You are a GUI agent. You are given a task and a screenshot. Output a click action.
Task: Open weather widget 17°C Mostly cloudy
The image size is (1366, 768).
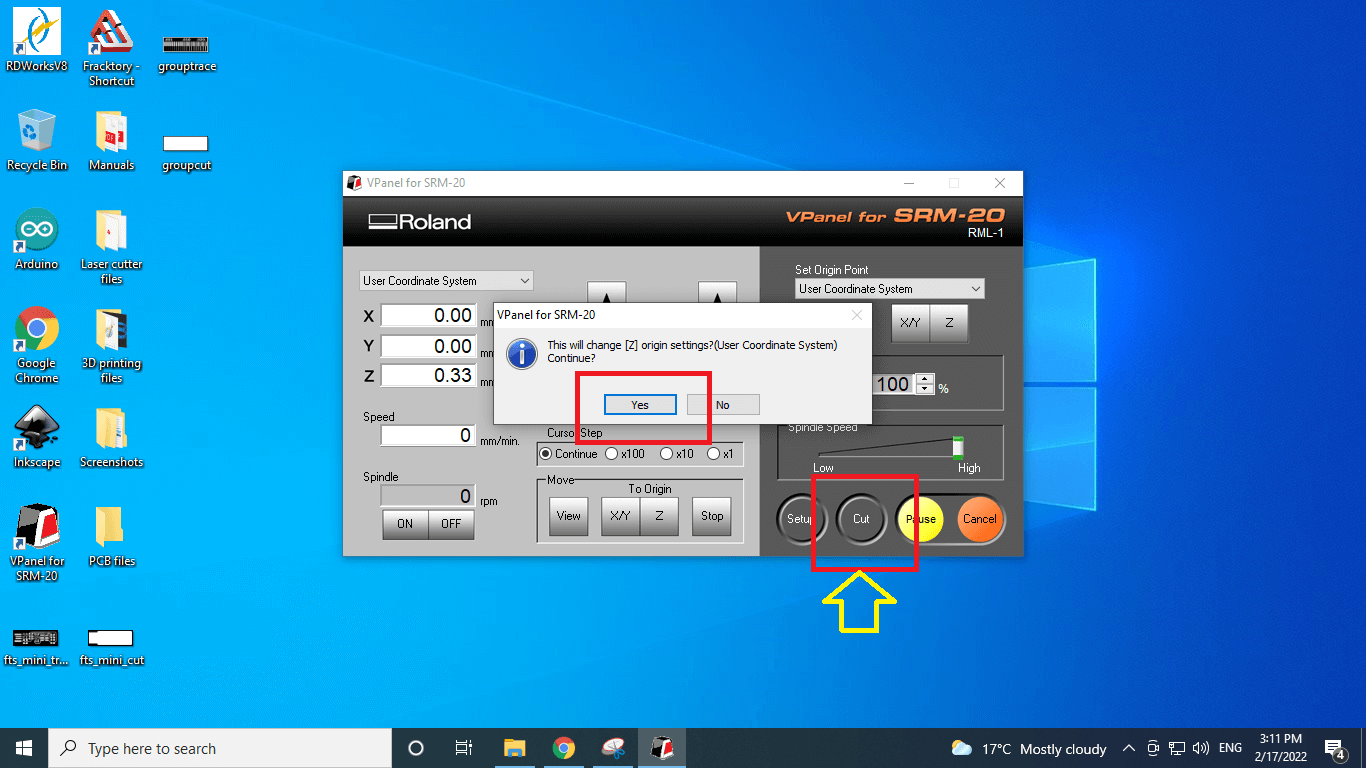(x=1029, y=748)
